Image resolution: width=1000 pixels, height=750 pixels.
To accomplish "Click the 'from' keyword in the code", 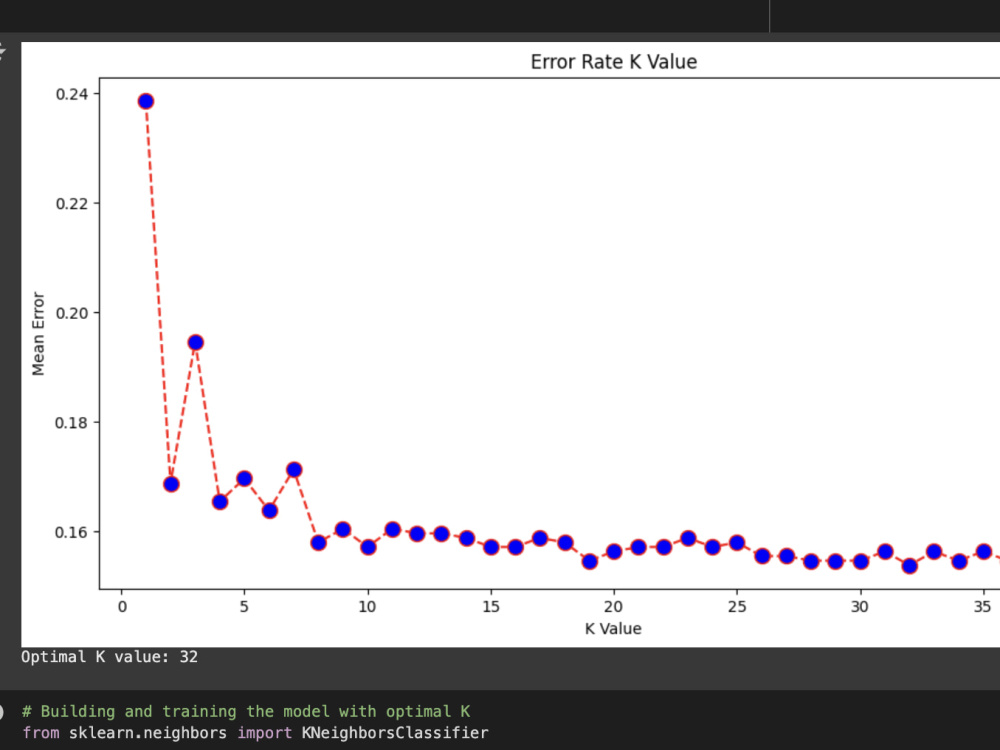I will (x=41, y=733).
